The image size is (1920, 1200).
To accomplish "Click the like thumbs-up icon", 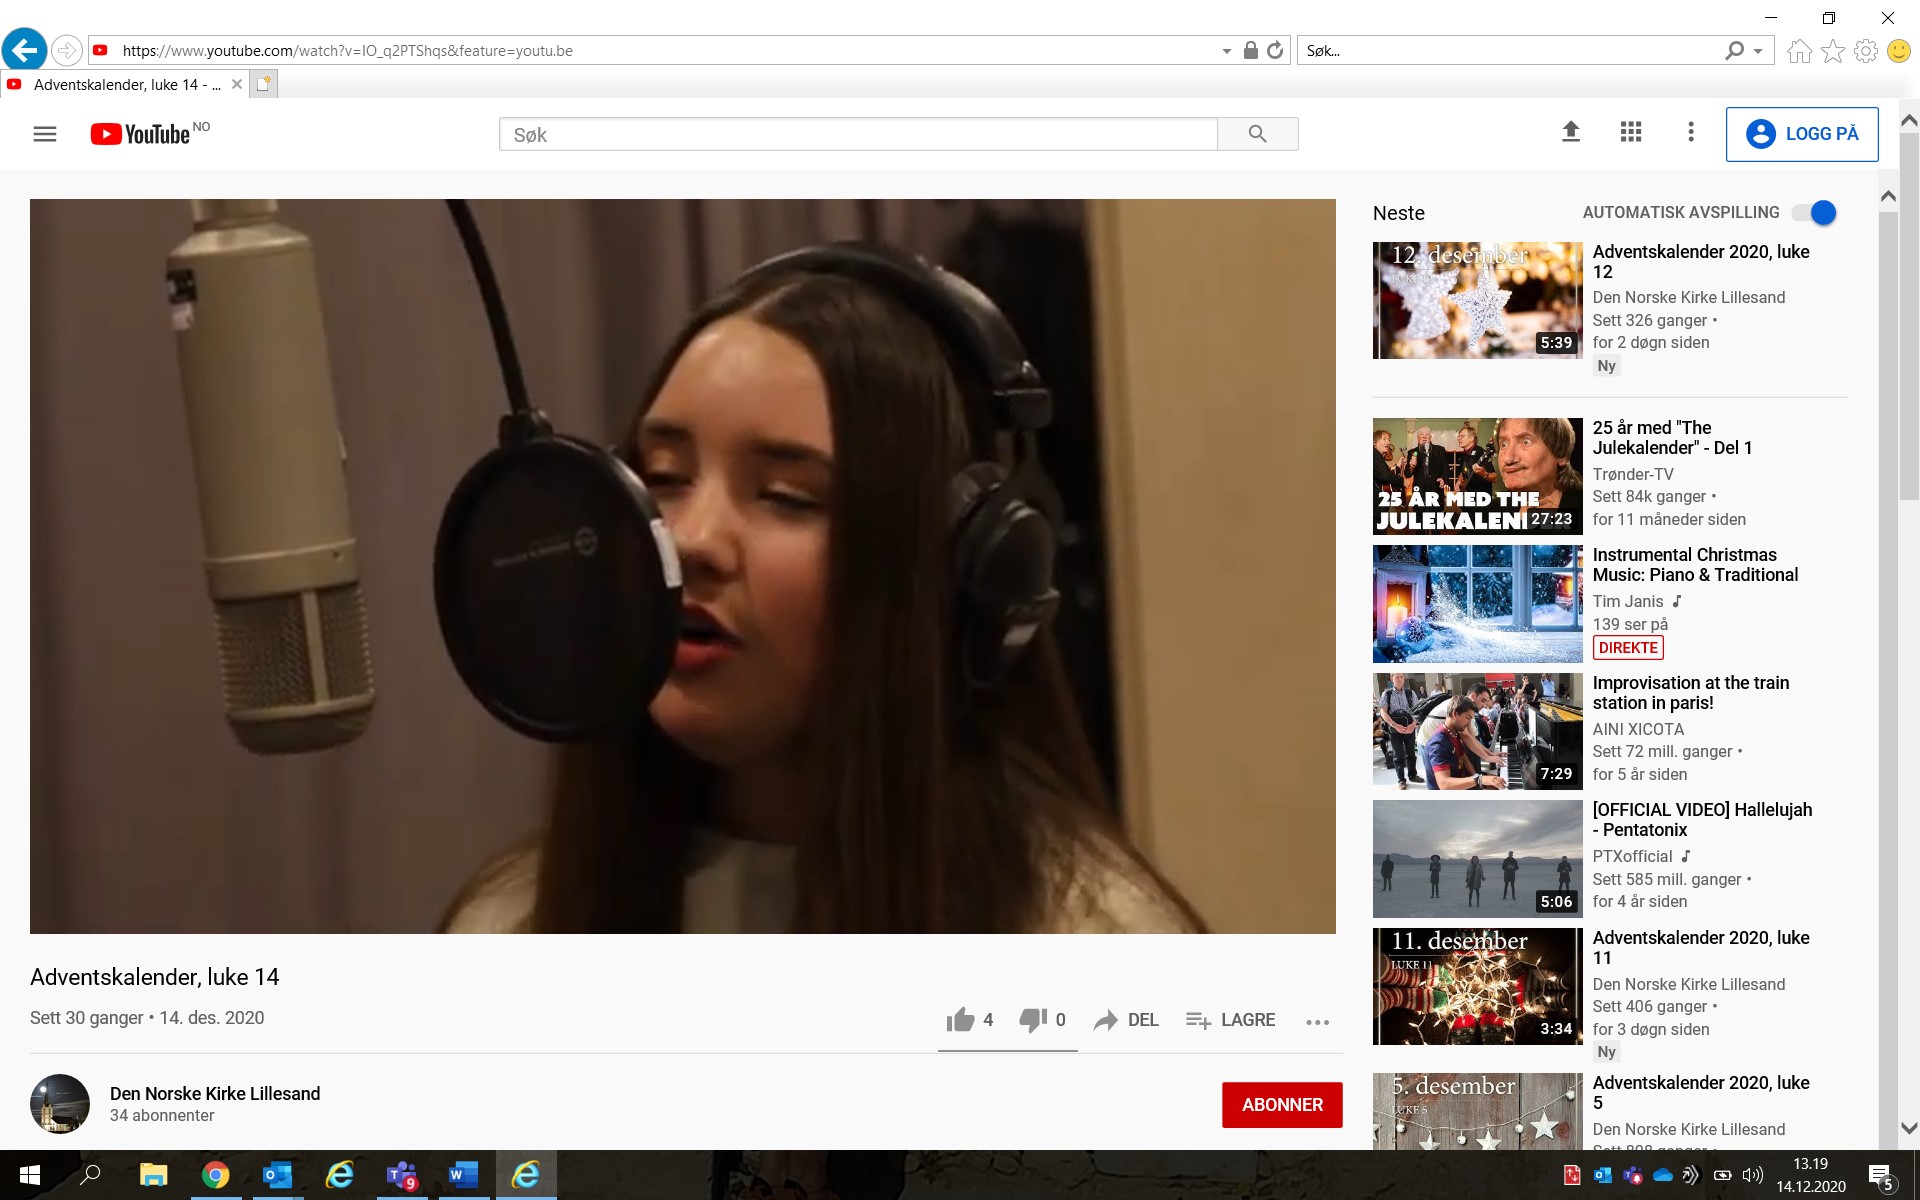I will tap(961, 1019).
